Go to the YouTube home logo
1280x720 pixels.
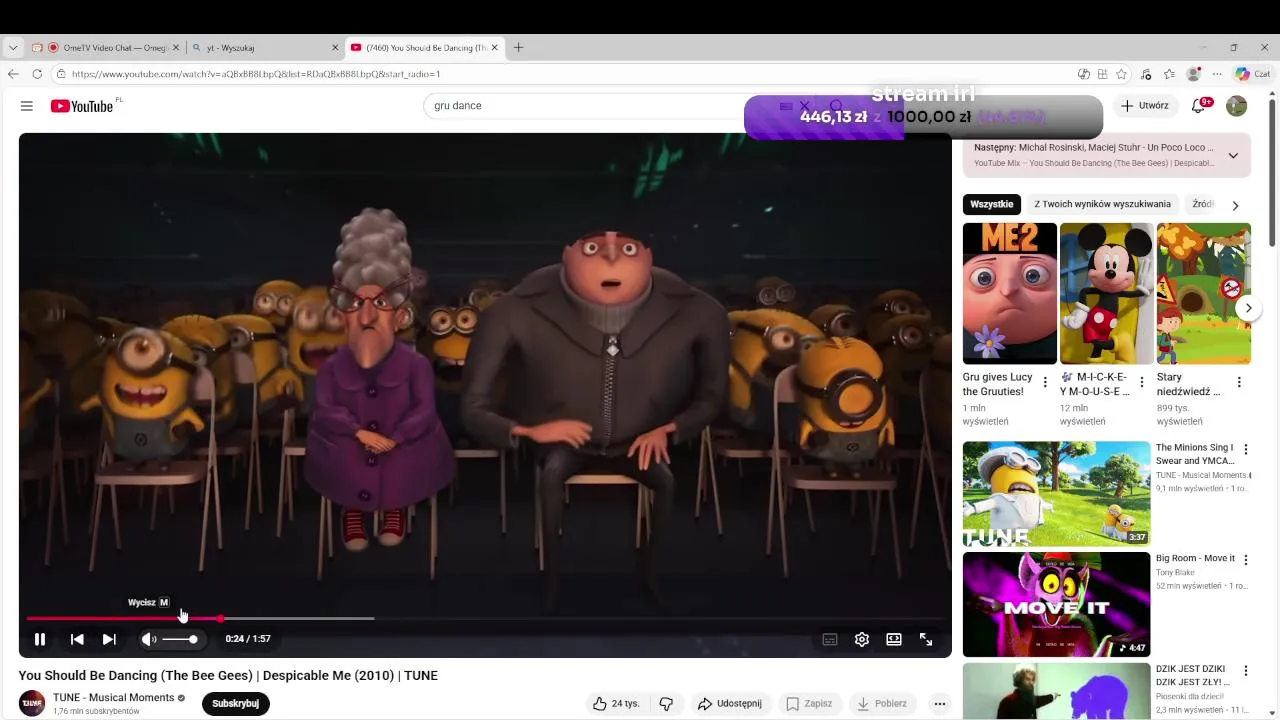[82, 106]
